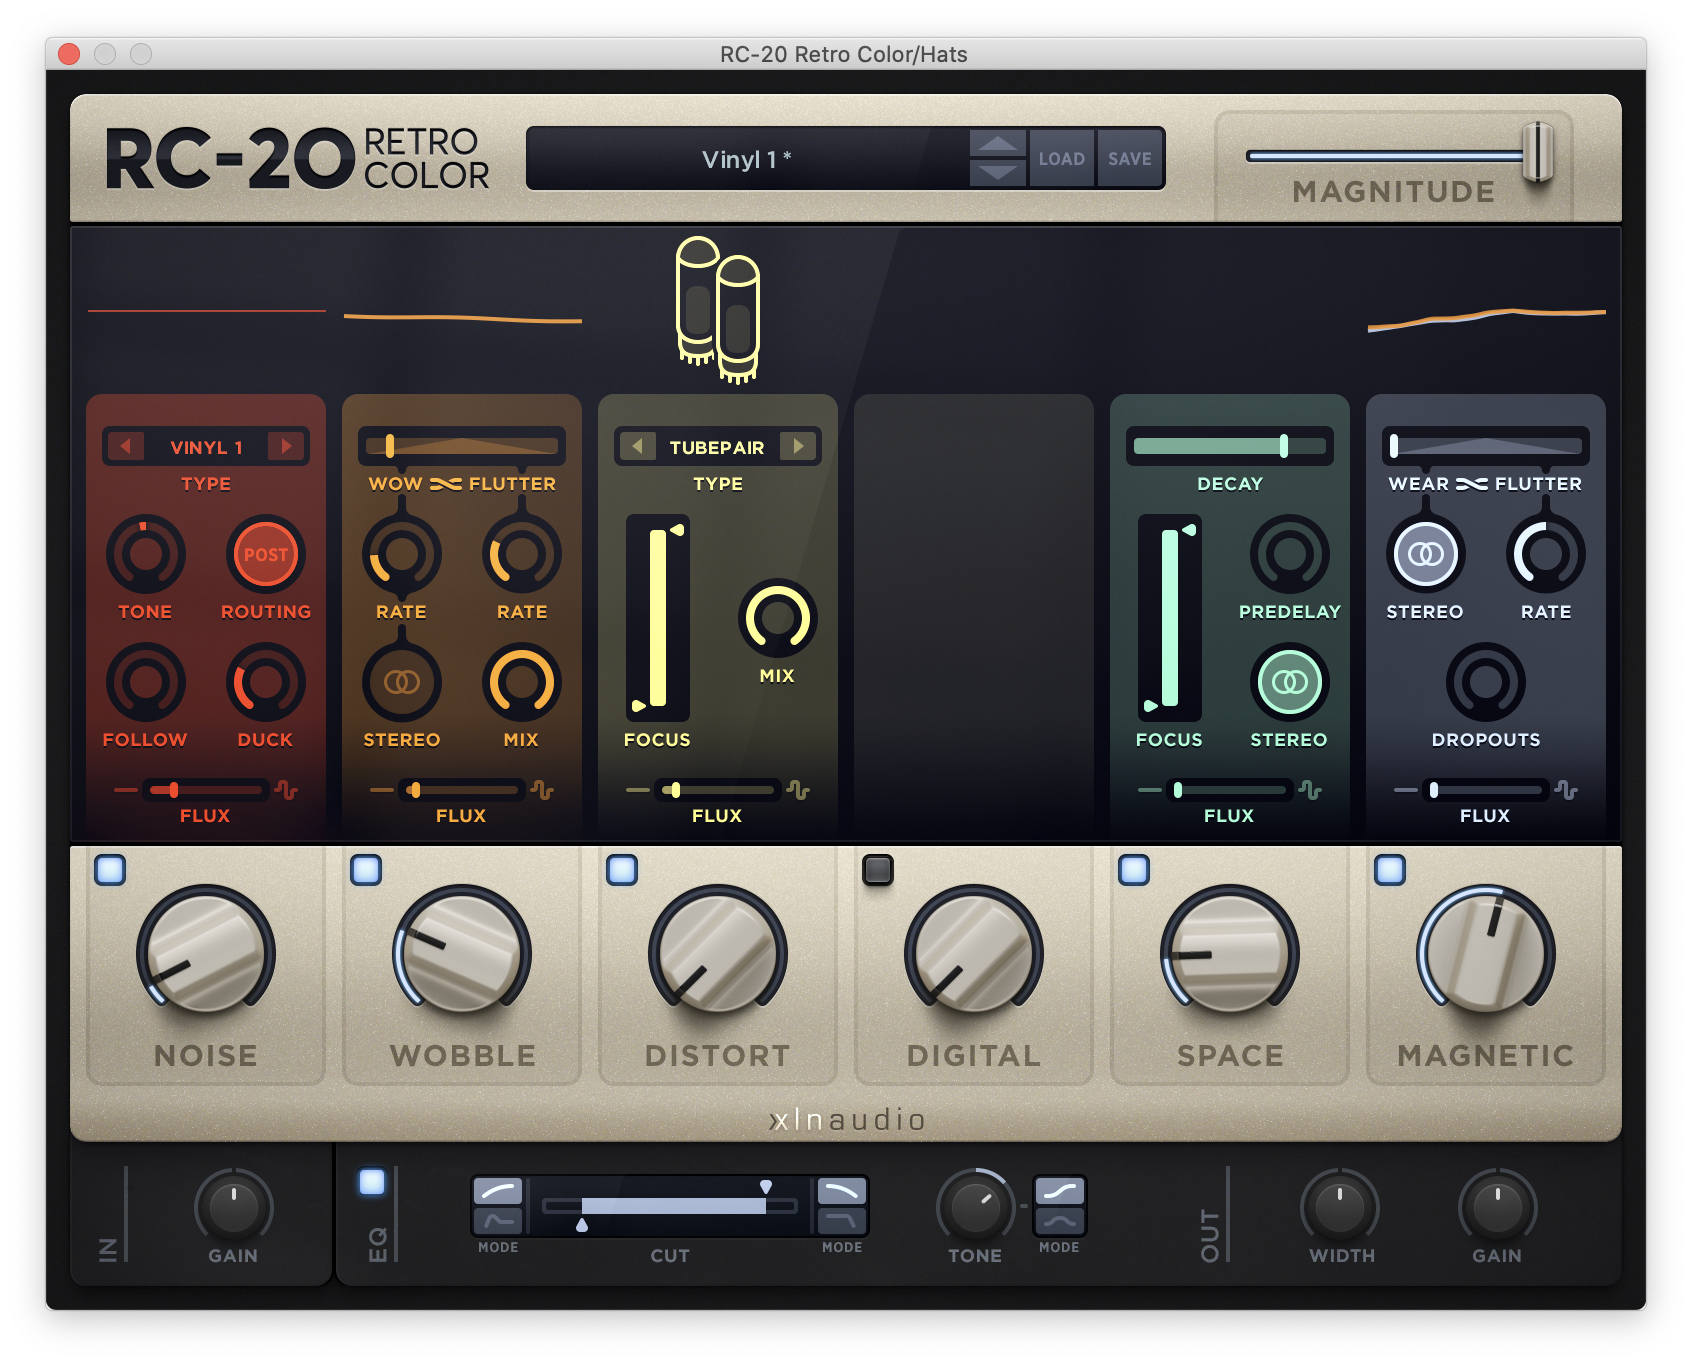The image size is (1692, 1364).
Task: Click the Flux slider in the Space module
Action: click(x=1230, y=790)
